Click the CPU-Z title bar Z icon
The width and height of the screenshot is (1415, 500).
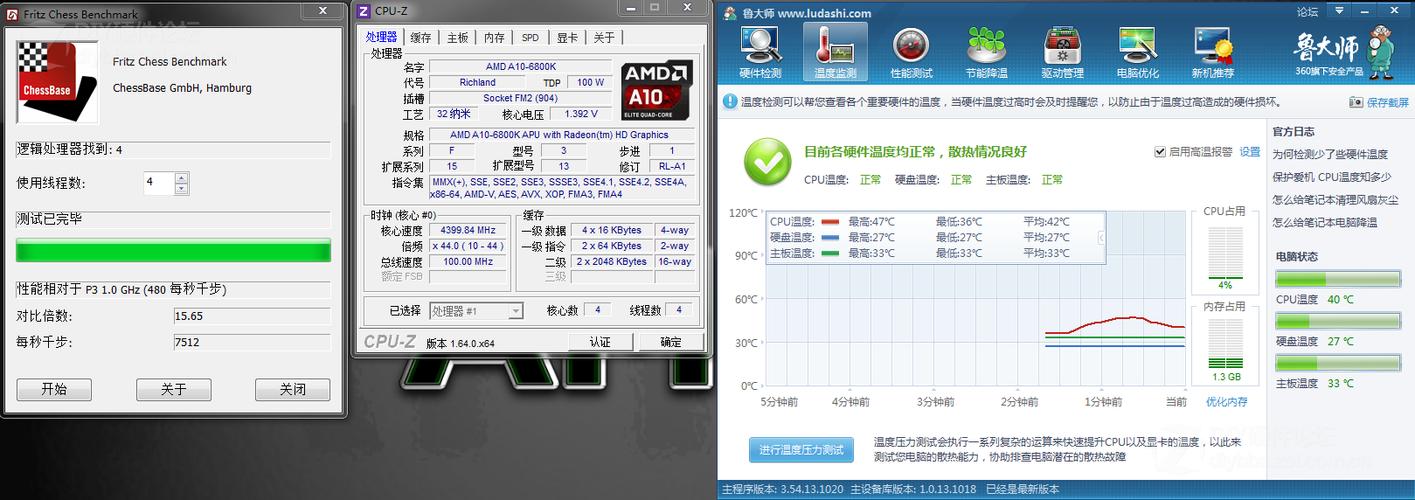tap(364, 11)
